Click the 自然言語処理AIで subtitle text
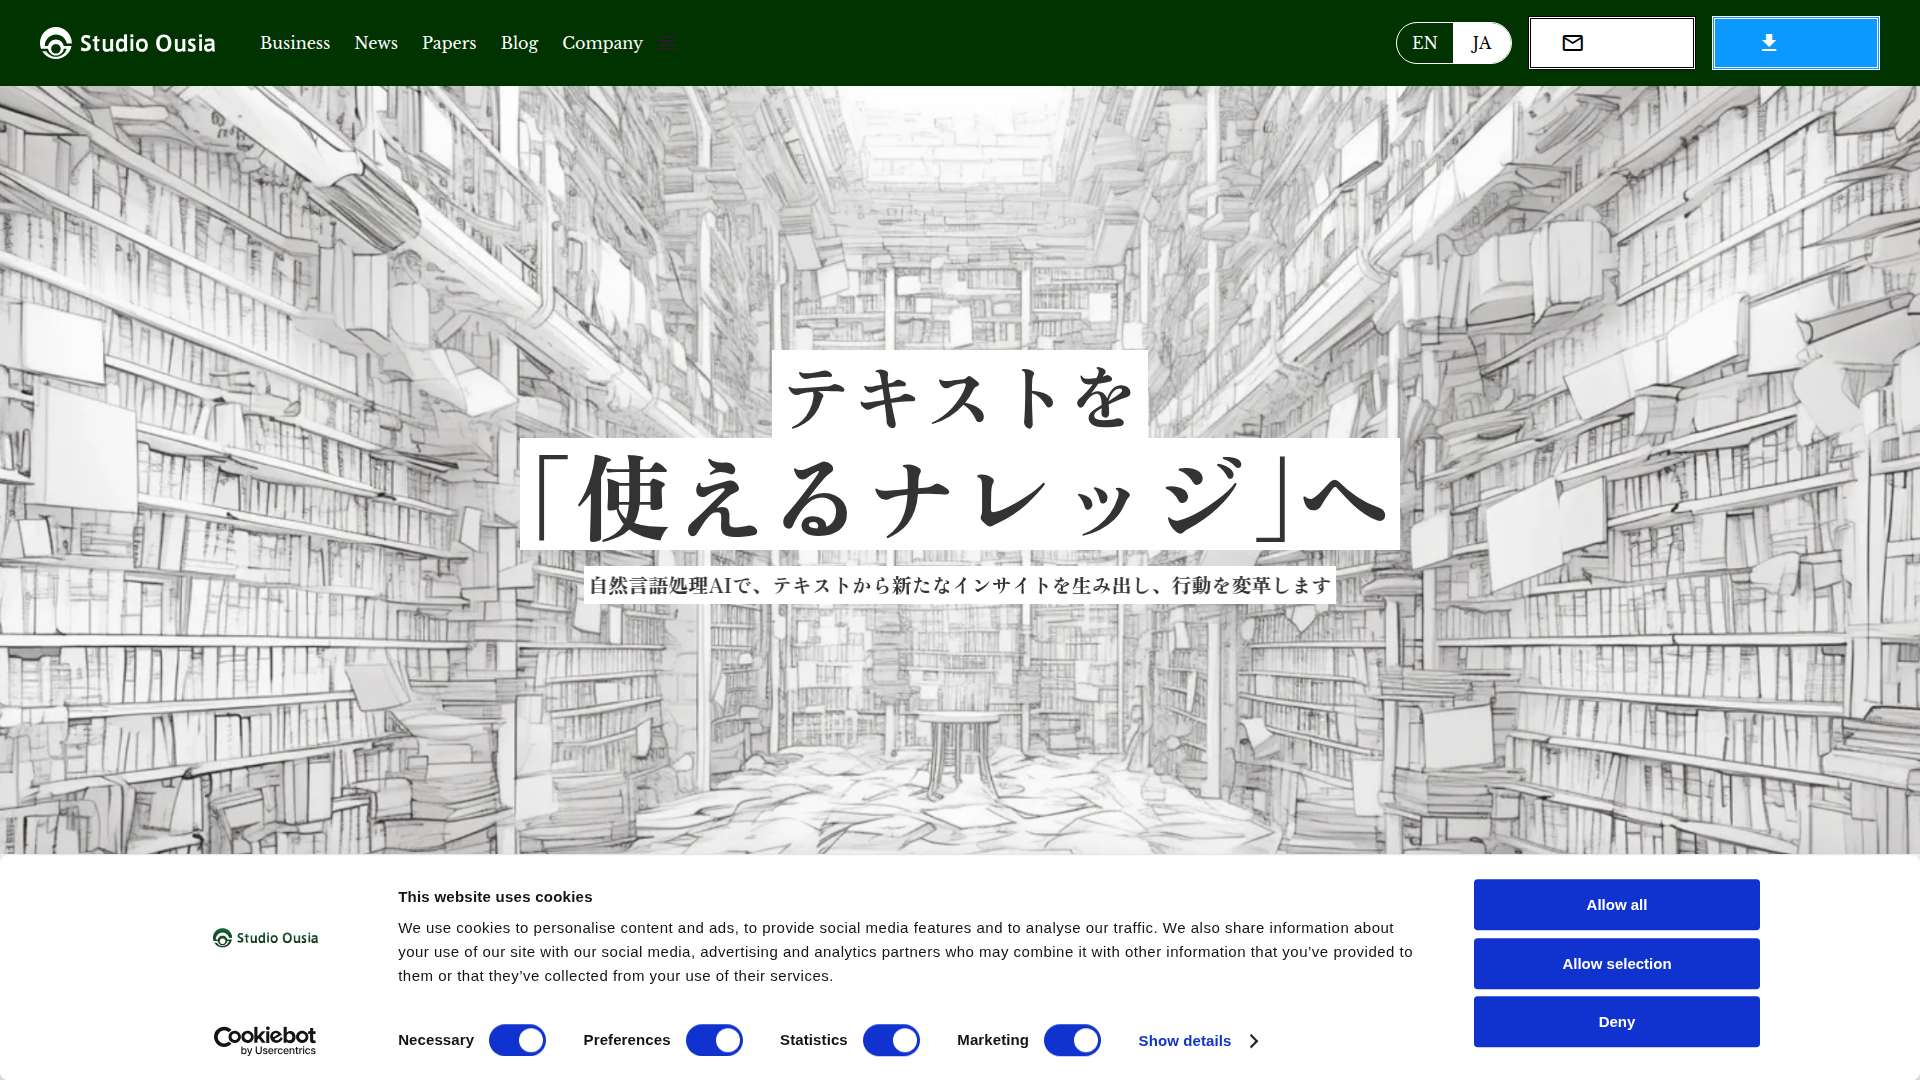The height and width of the screenshot is (1080, 1920). click(x=960, y=585)
